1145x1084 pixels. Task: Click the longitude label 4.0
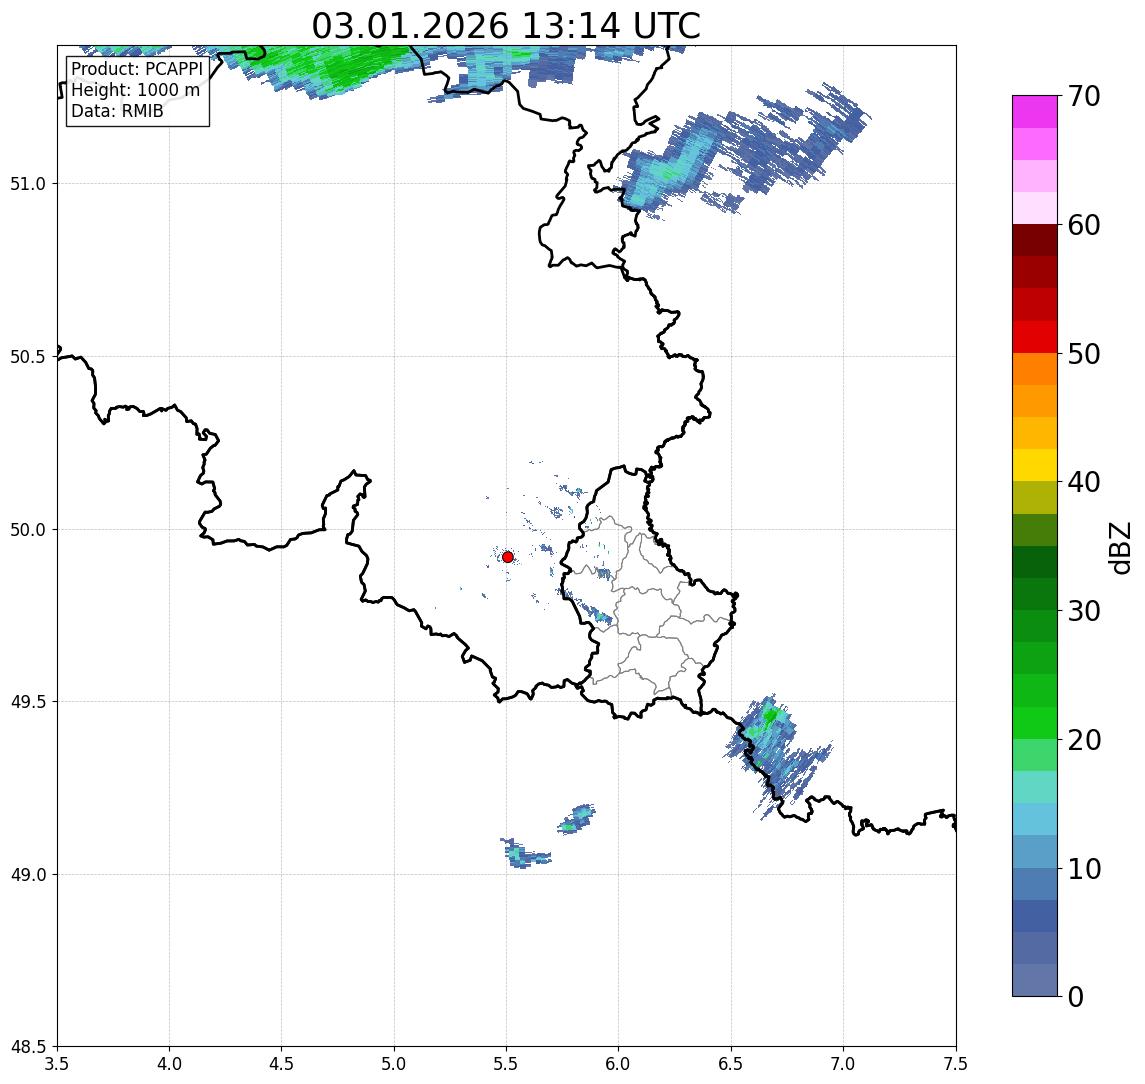[x=169, y=1063]
